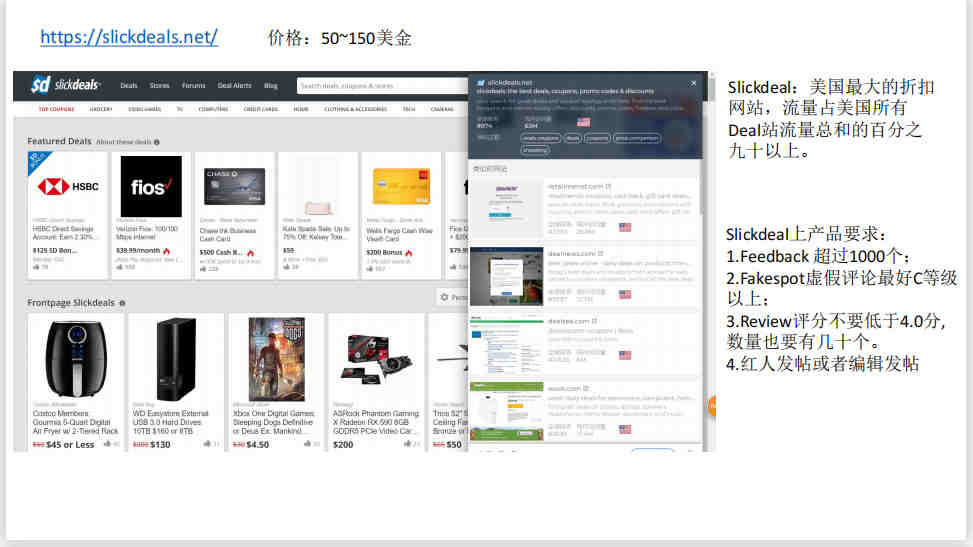This screenshot has height=547, width=973.
Task: Select the CREDIT CARDS category tab
Action: [261, 109]
